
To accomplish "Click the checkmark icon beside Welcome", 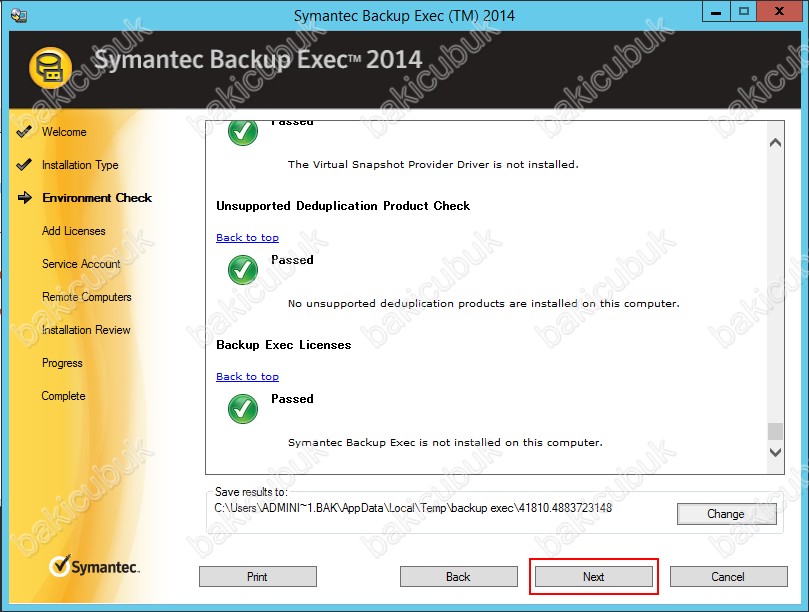I will click(24, 132).
